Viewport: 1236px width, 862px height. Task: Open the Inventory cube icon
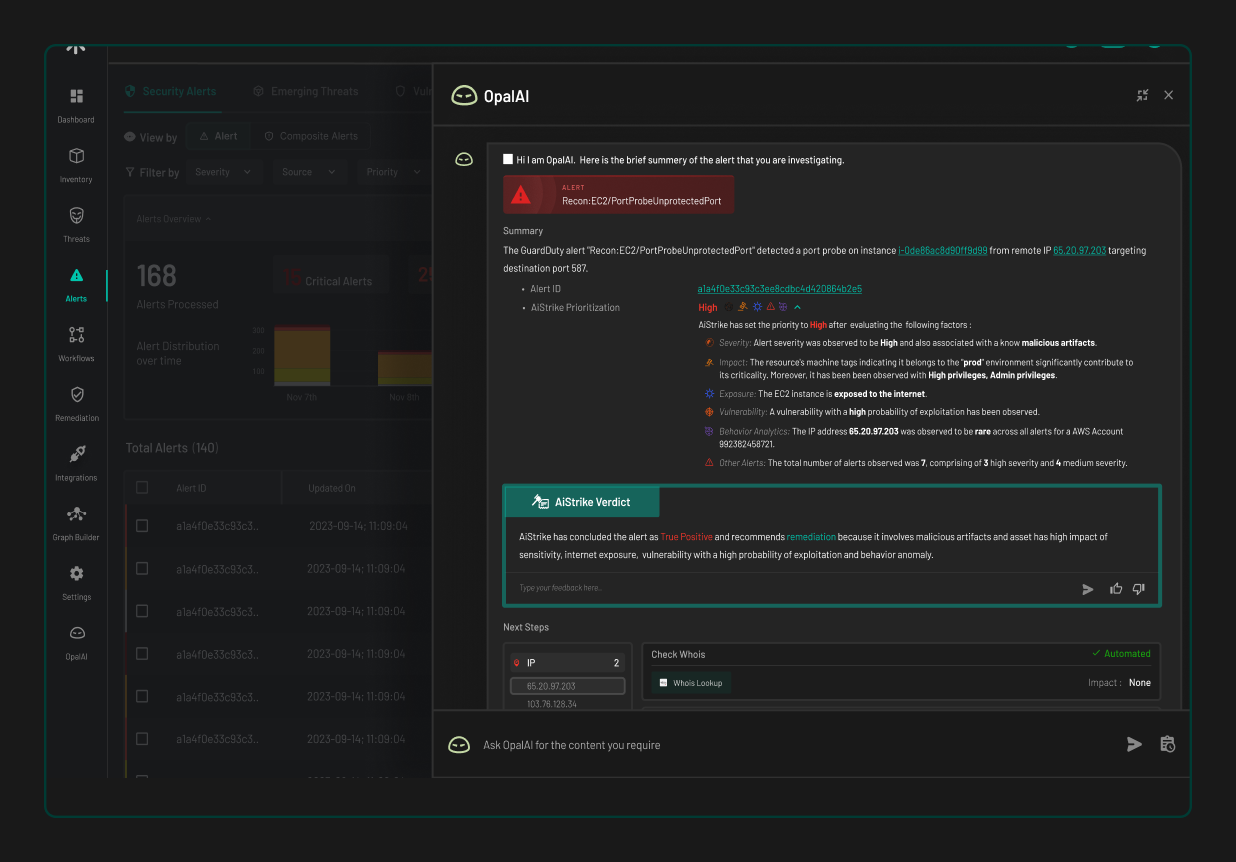(x=76, y=157)
